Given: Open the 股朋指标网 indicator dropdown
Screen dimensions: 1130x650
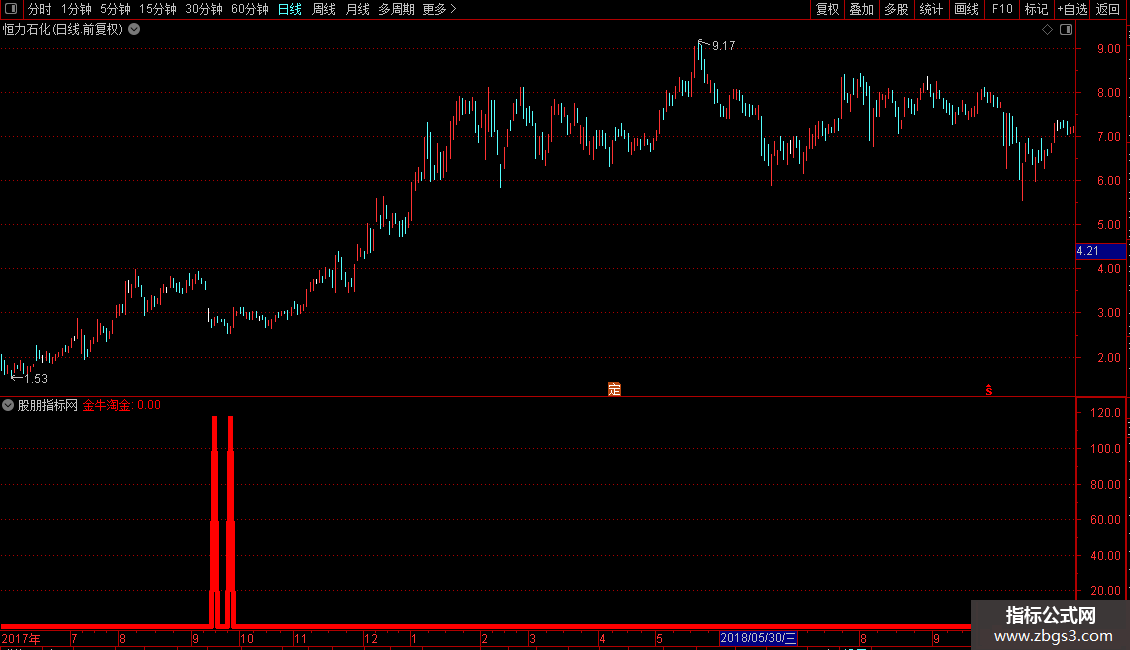Looking at the screenshot, I should (x=8, y=405).
